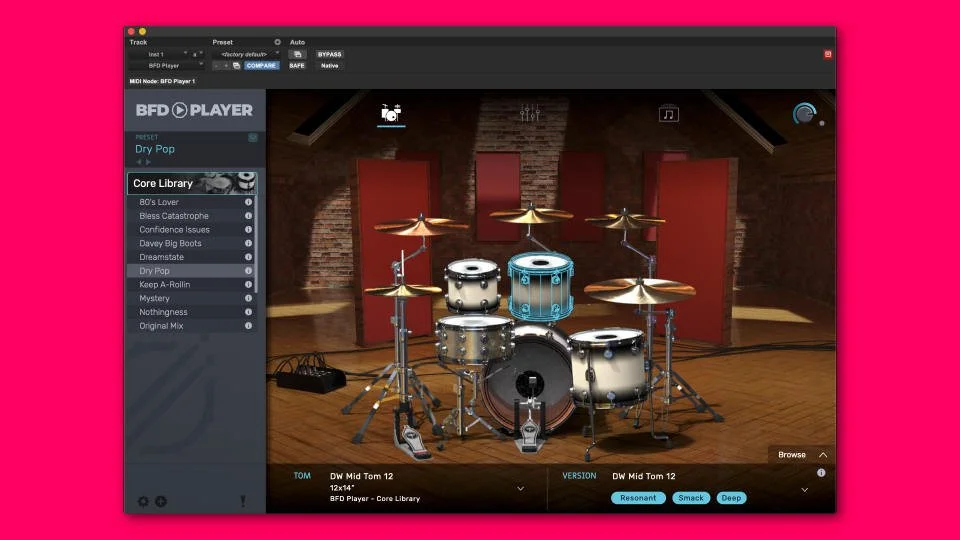Select the highlighted blue mid tom drum
This screenshot has width=960, height=540.
click(x=541, y=287)
